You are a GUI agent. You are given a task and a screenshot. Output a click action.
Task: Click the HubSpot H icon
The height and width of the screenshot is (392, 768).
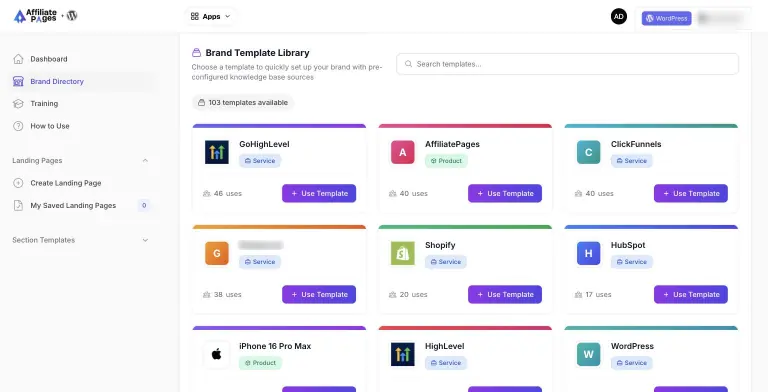pos(589,253)
